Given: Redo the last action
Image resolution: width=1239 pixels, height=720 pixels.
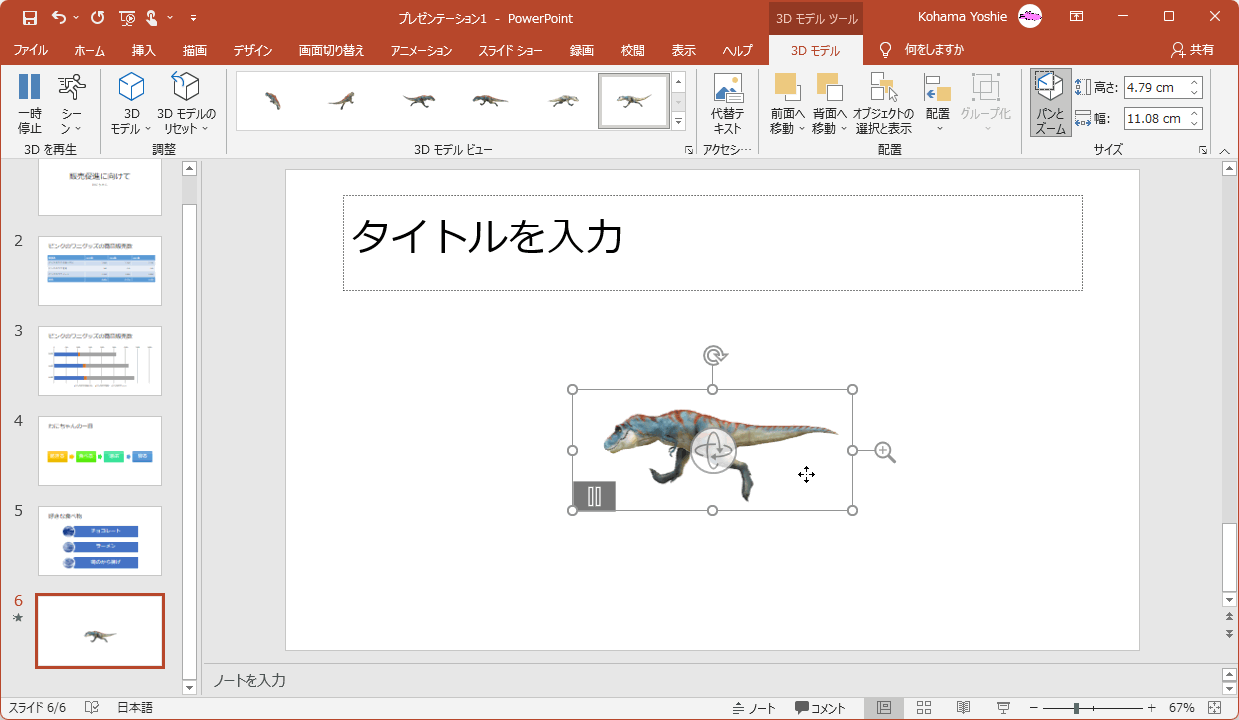Looking at the screenshot, I should coord(97,17).
